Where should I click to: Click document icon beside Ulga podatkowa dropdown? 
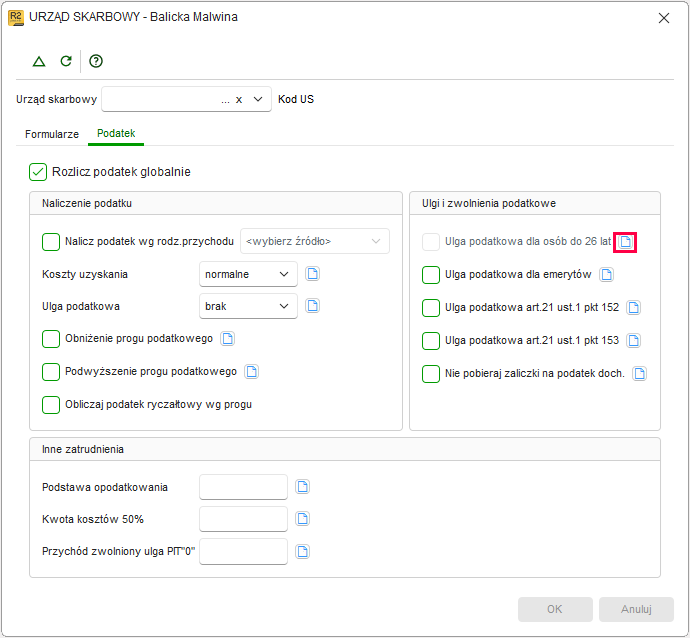[x=312, y=306]
